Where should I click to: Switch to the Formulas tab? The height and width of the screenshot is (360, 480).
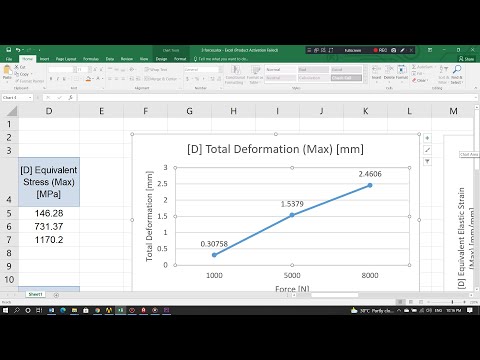tap(91, 59)
